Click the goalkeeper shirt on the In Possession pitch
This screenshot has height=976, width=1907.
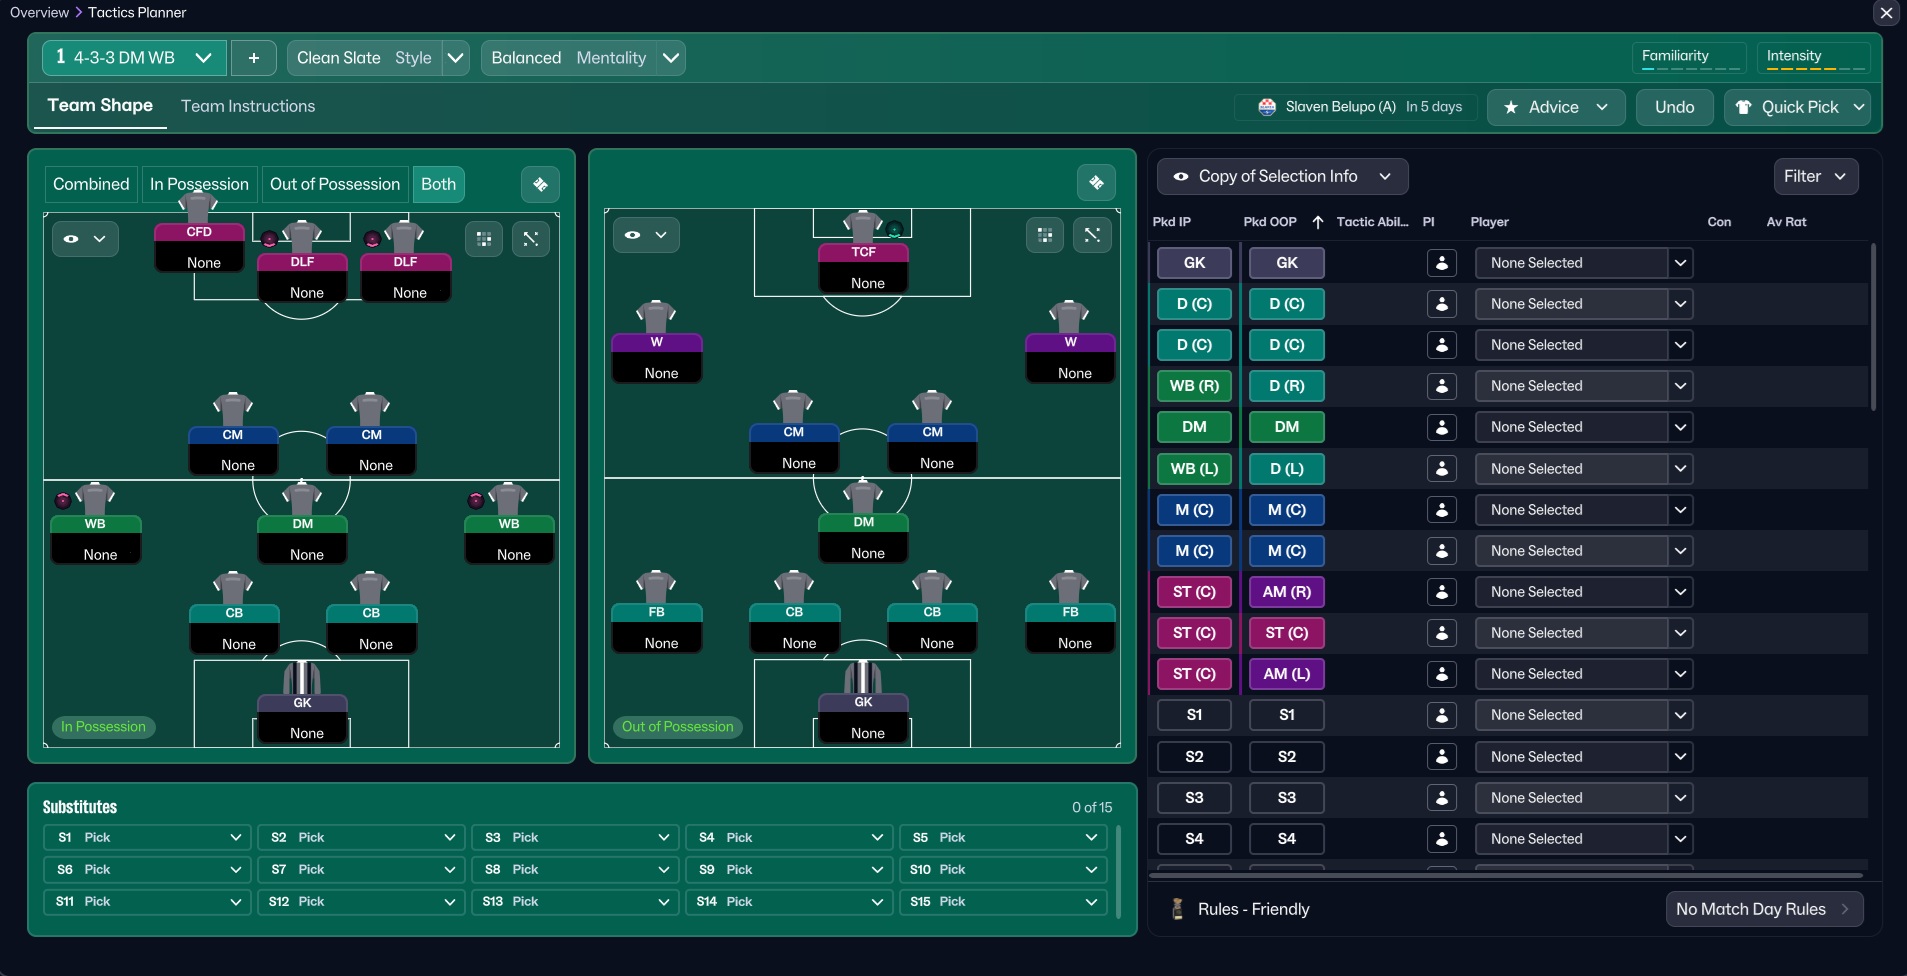tap(302, 678)
